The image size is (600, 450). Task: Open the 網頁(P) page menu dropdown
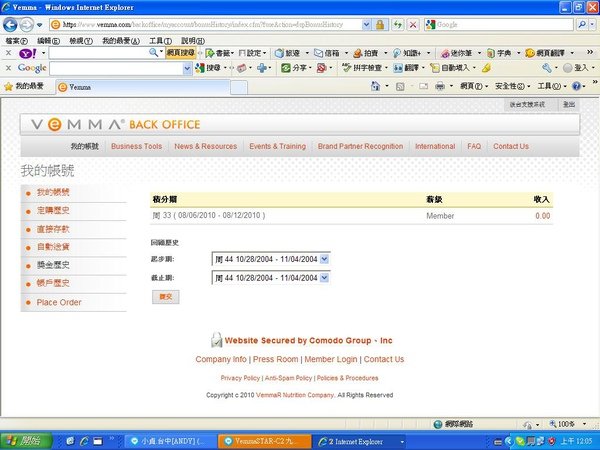[x=474, y=86]
